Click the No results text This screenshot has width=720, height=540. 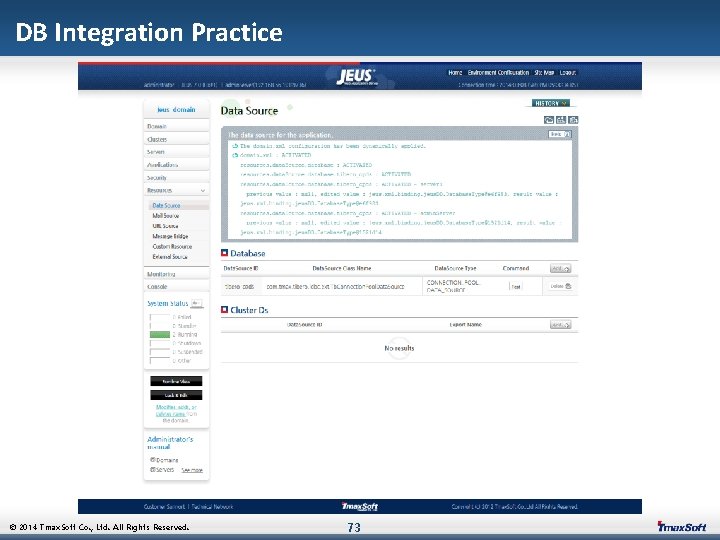point(399,348)
